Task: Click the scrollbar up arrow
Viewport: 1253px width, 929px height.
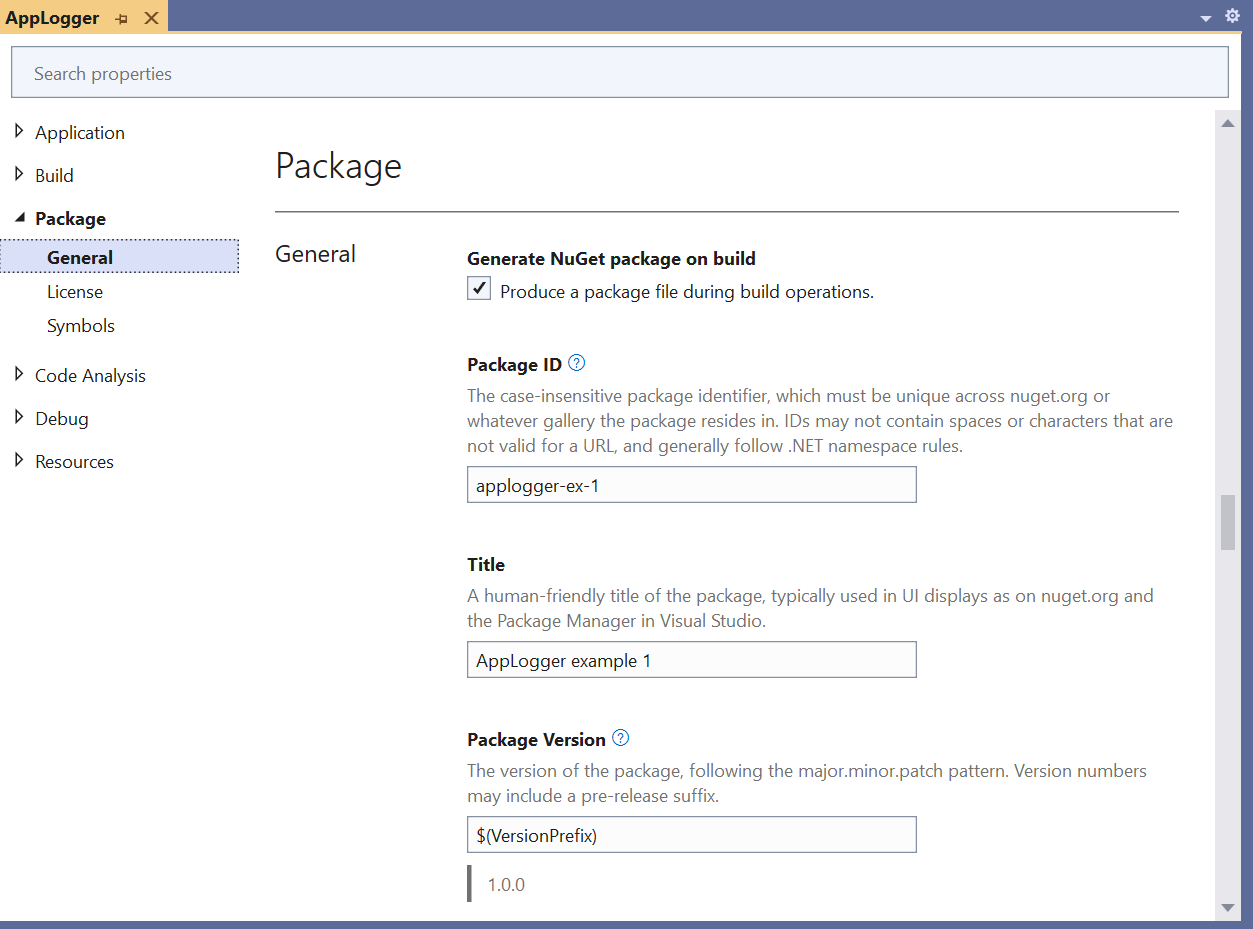Action: tap(1228, 122)
